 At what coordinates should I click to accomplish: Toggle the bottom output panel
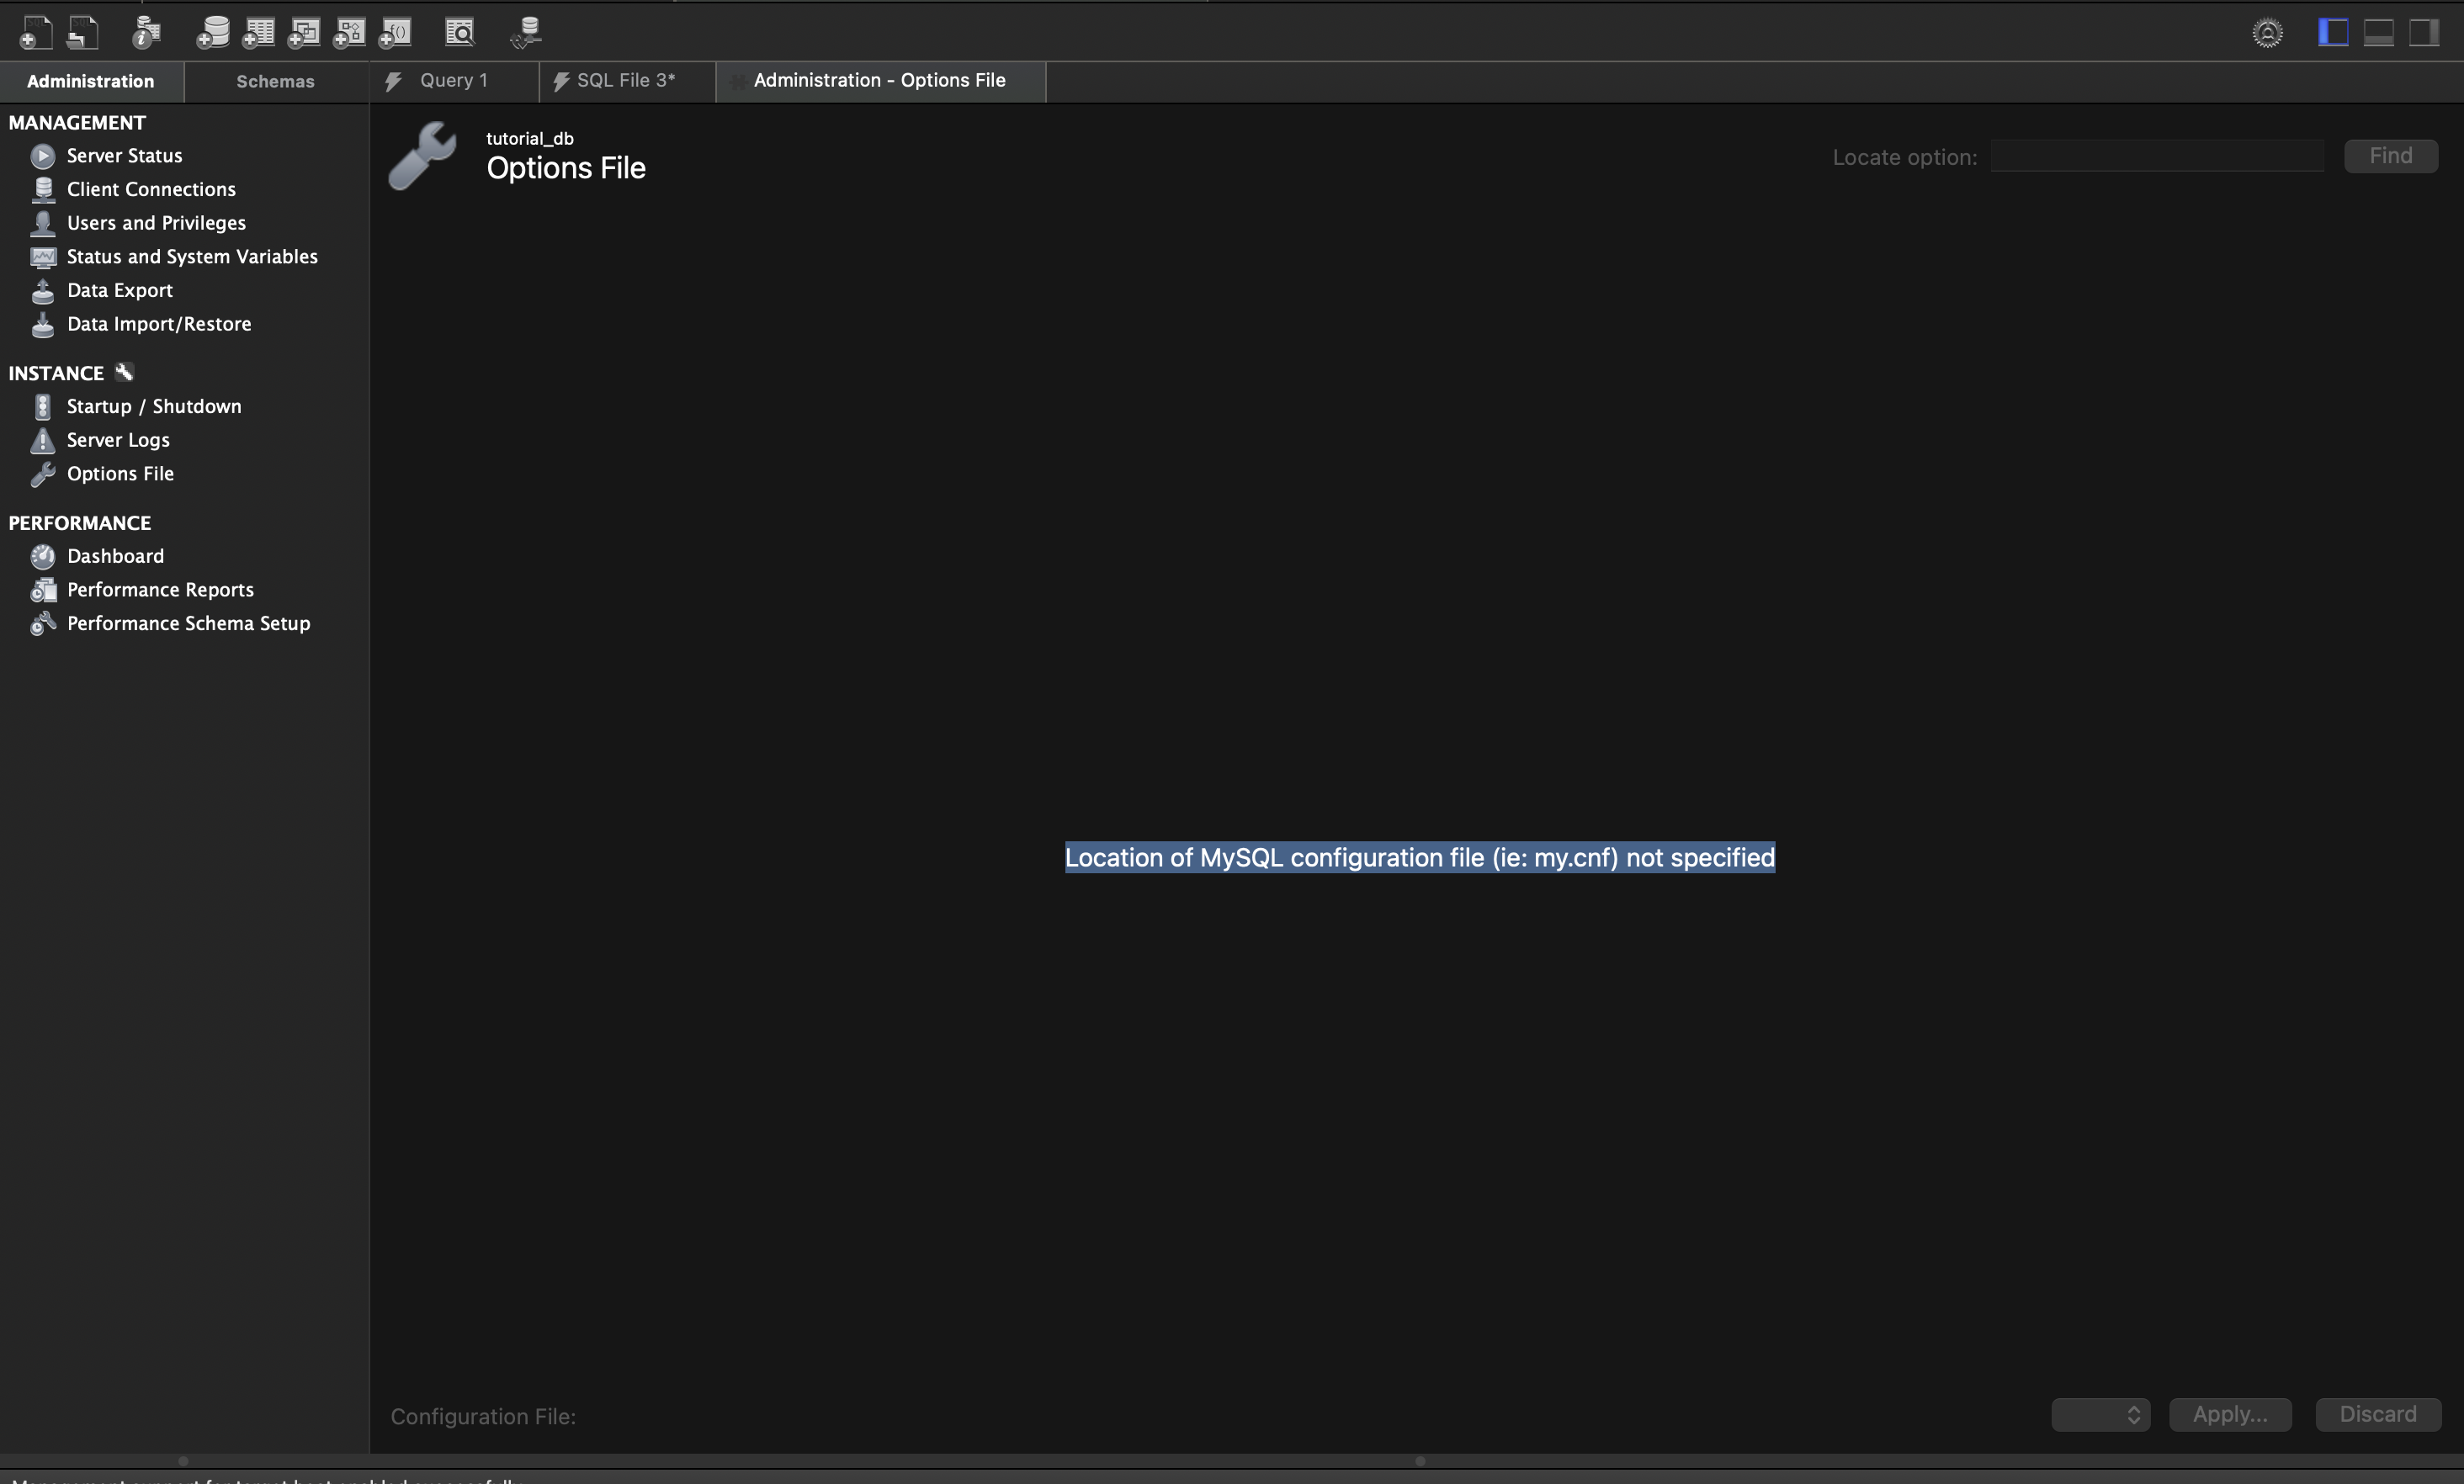coord(2378,33)
